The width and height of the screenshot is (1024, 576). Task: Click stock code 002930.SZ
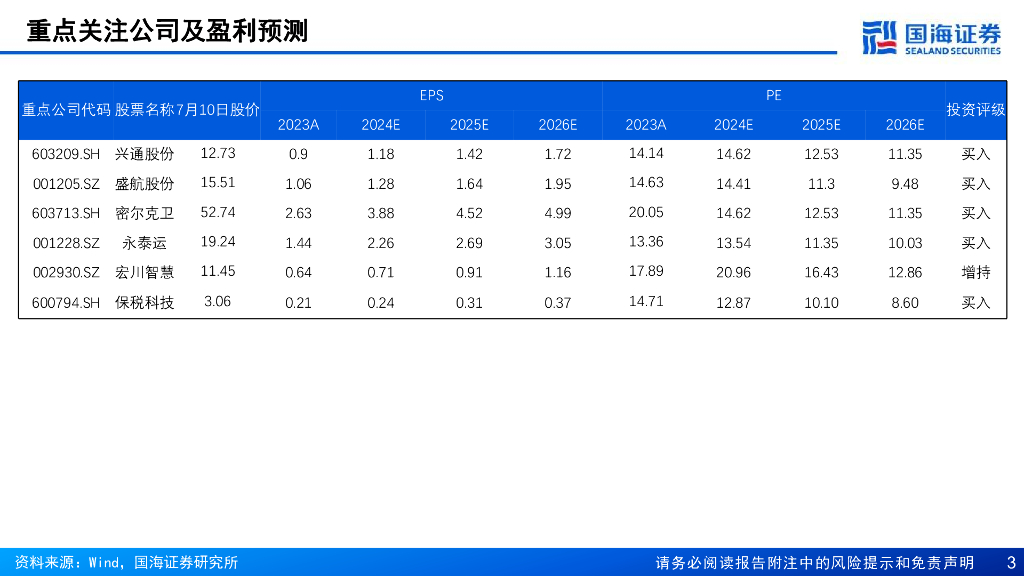coord(66,273)
